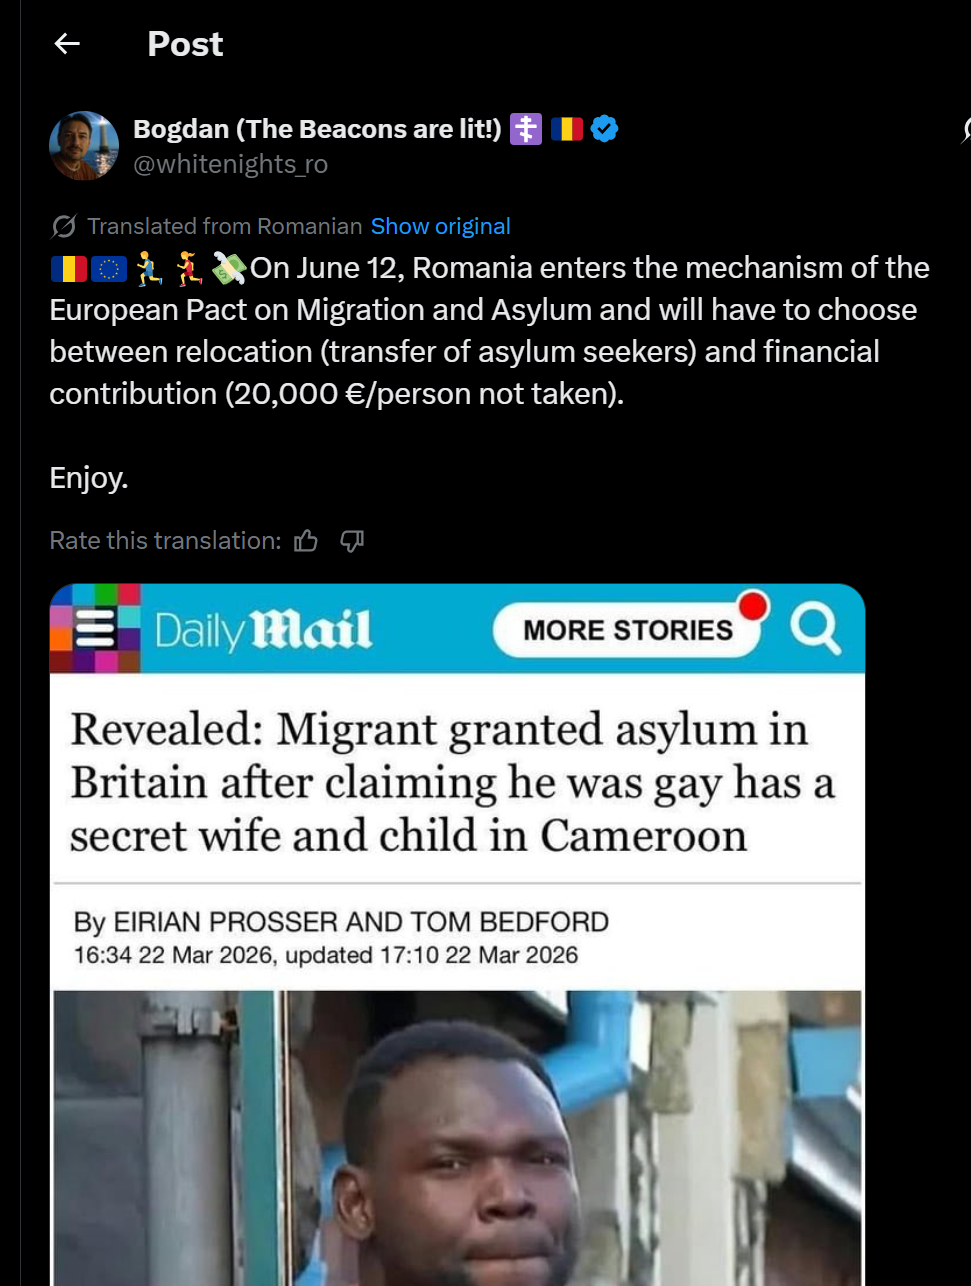This screenshot has height=1286, width=971.
Task: Click the Daily Mail logo
Action: (263, 630)
